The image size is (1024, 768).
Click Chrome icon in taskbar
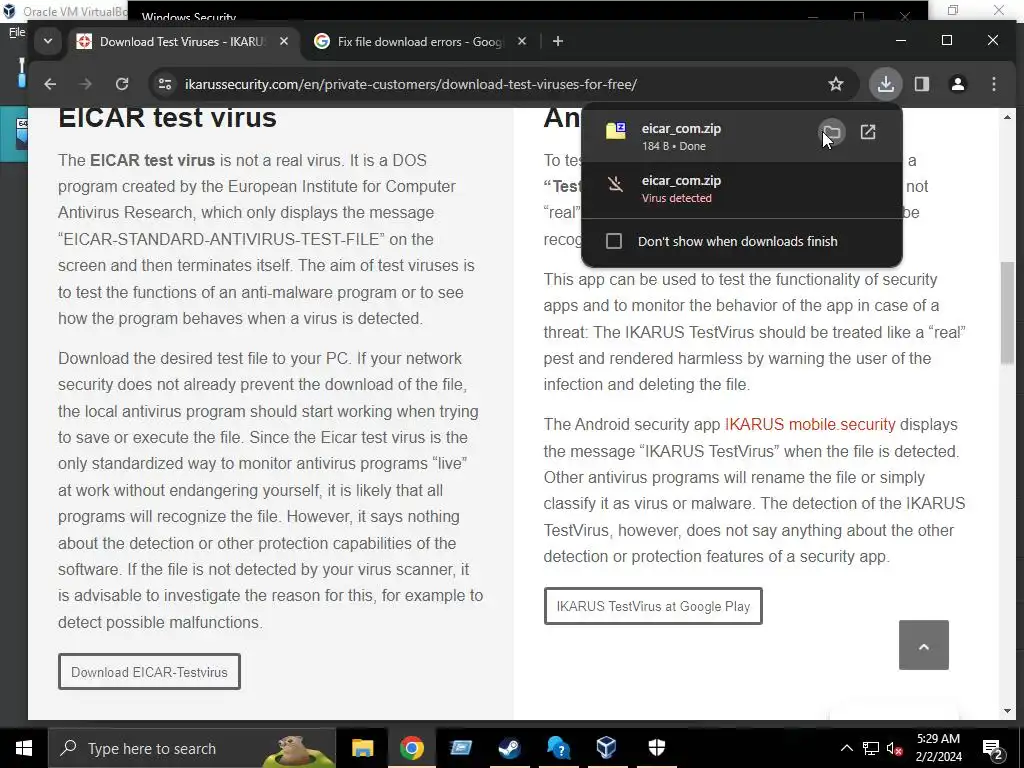(411, 748)
